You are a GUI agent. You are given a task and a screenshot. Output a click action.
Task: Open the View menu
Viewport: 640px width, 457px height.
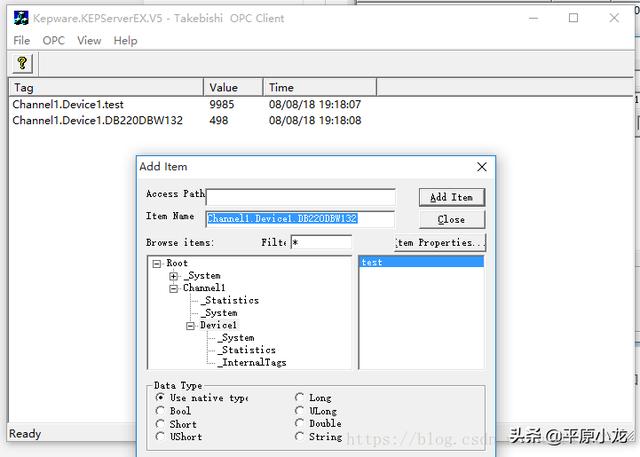[89, 40]
